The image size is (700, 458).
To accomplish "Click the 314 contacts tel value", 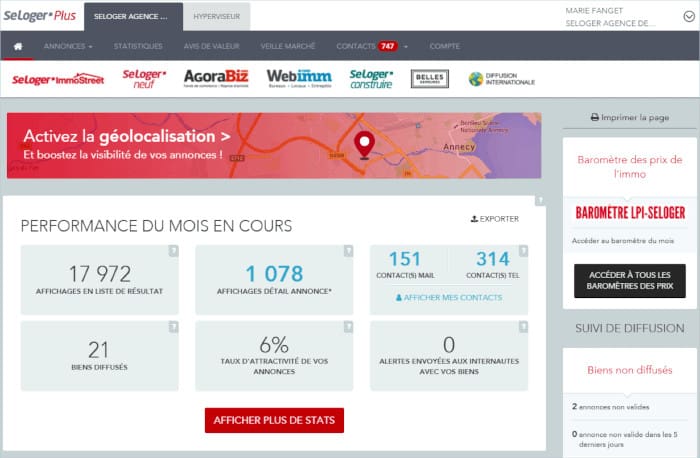I will [492, 259].
